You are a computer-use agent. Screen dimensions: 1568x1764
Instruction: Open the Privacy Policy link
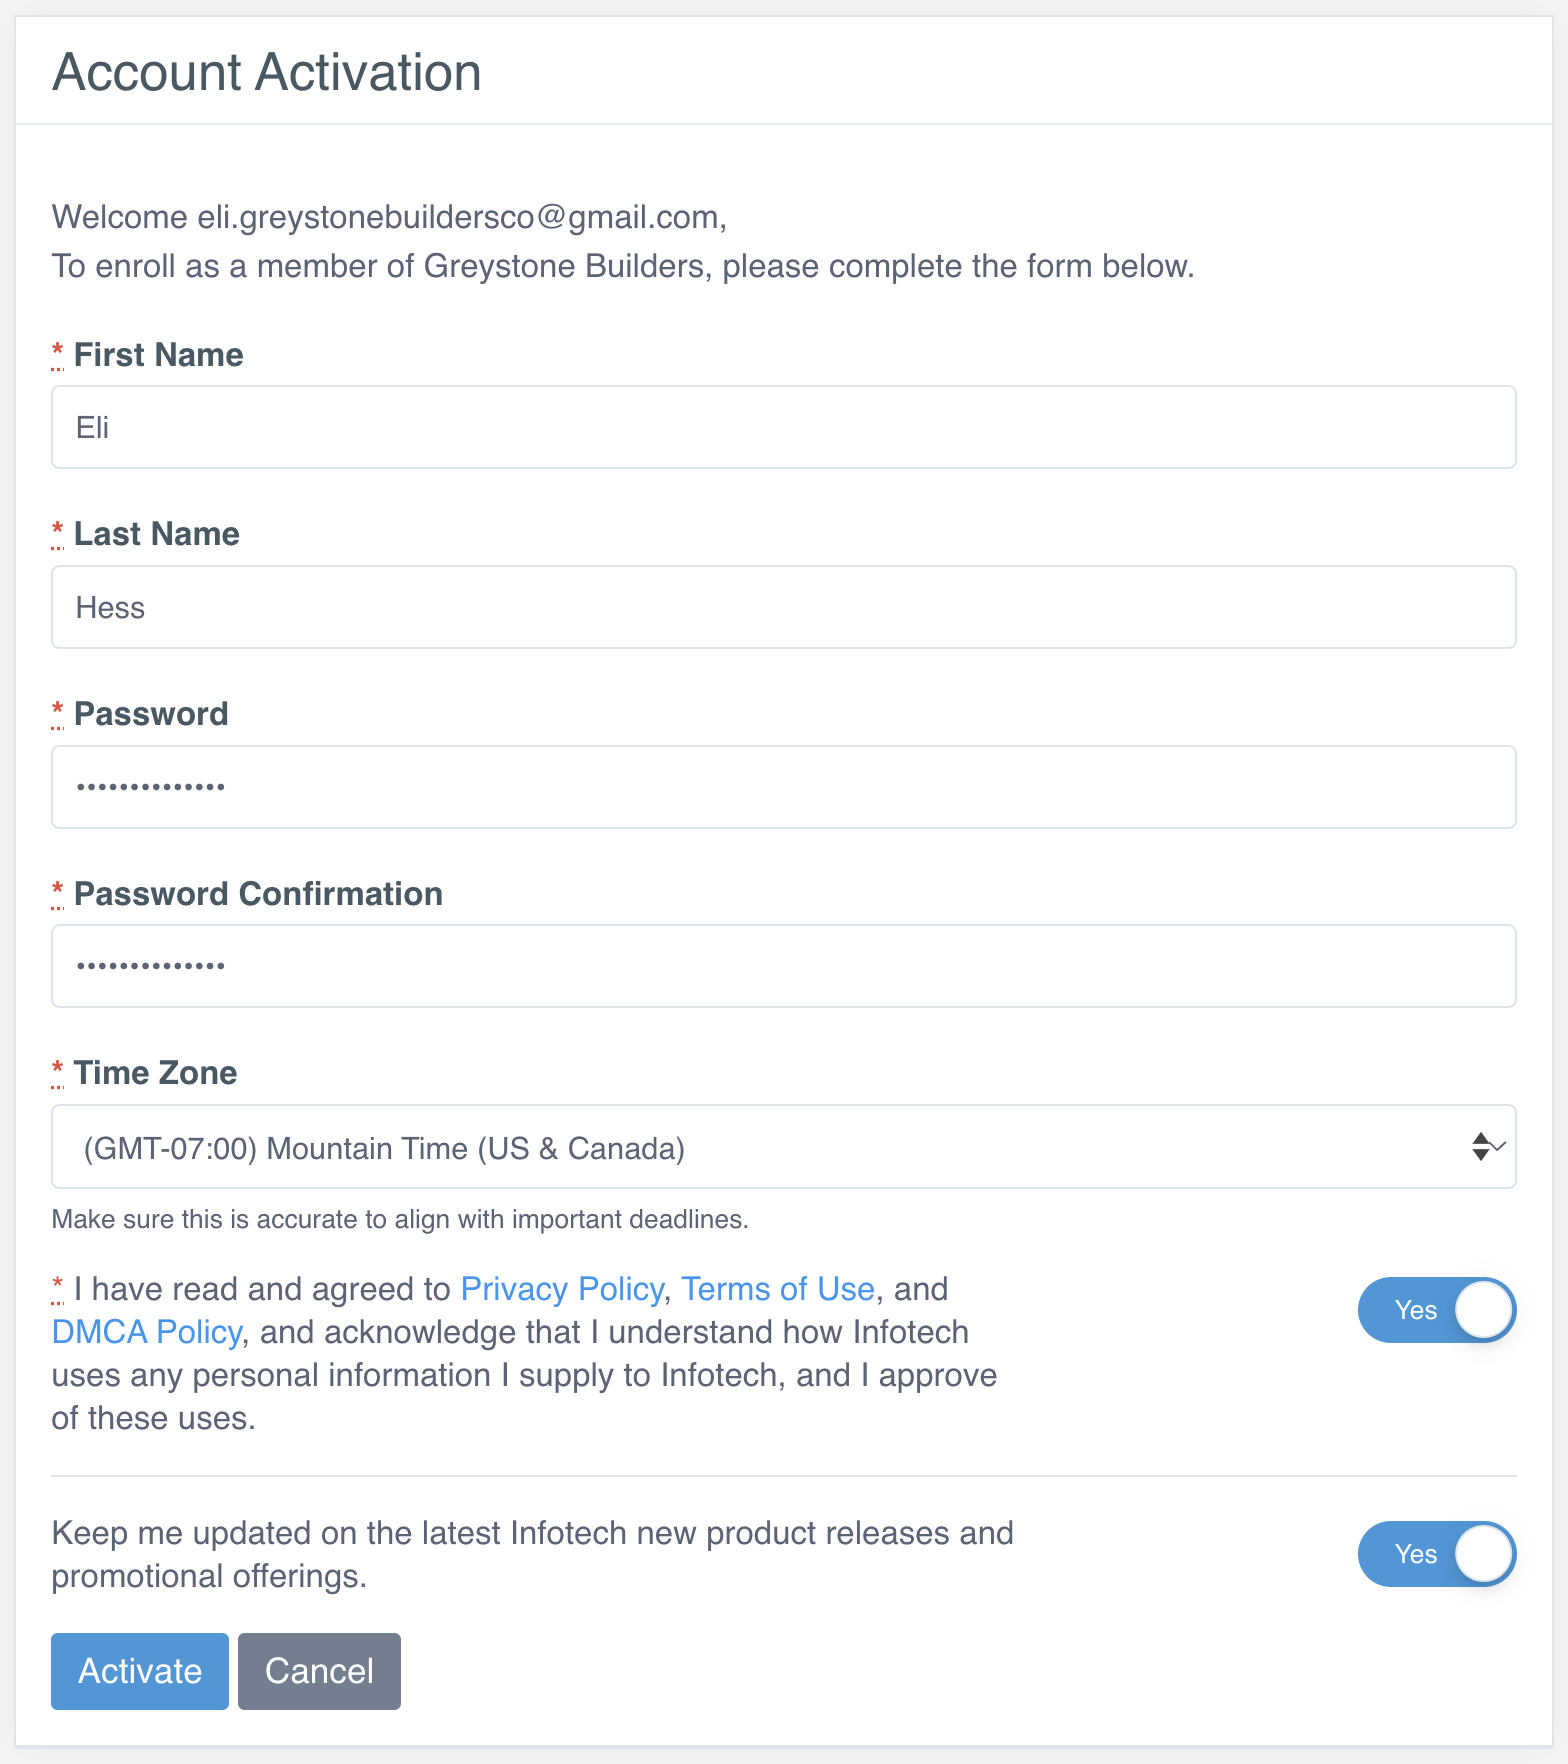pos(562,1289)
